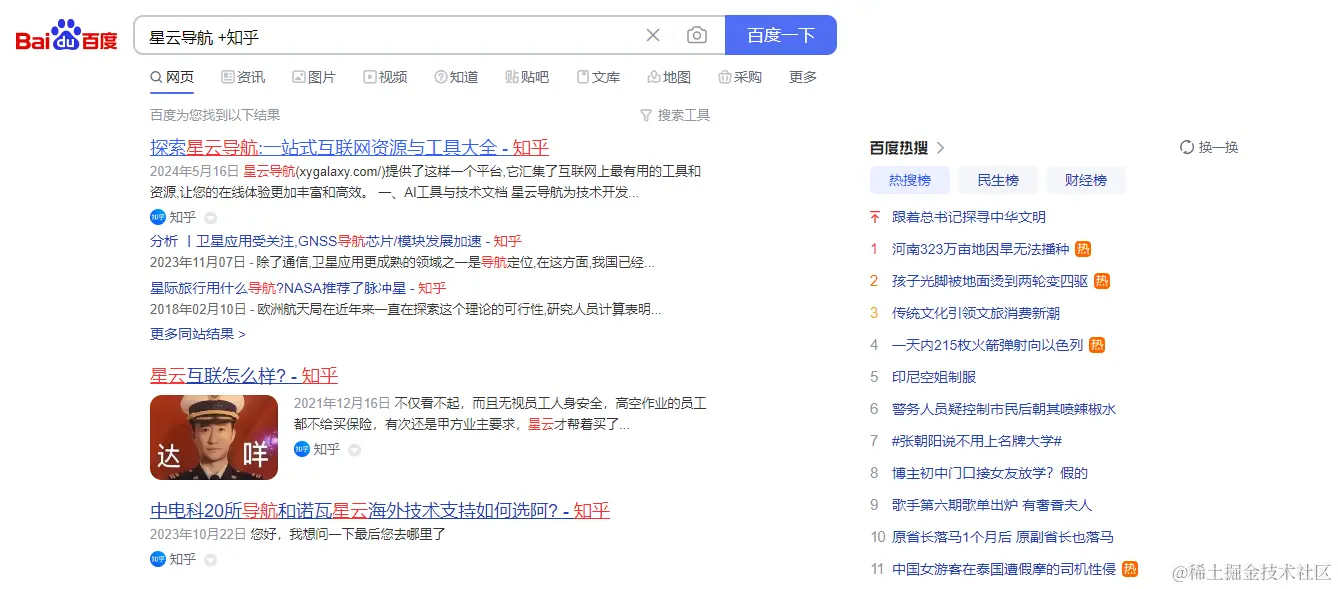Screen dimensions: 1338x589
Task: Open hot topic 跟着总书记探寻中华文明
Action: 969,217
